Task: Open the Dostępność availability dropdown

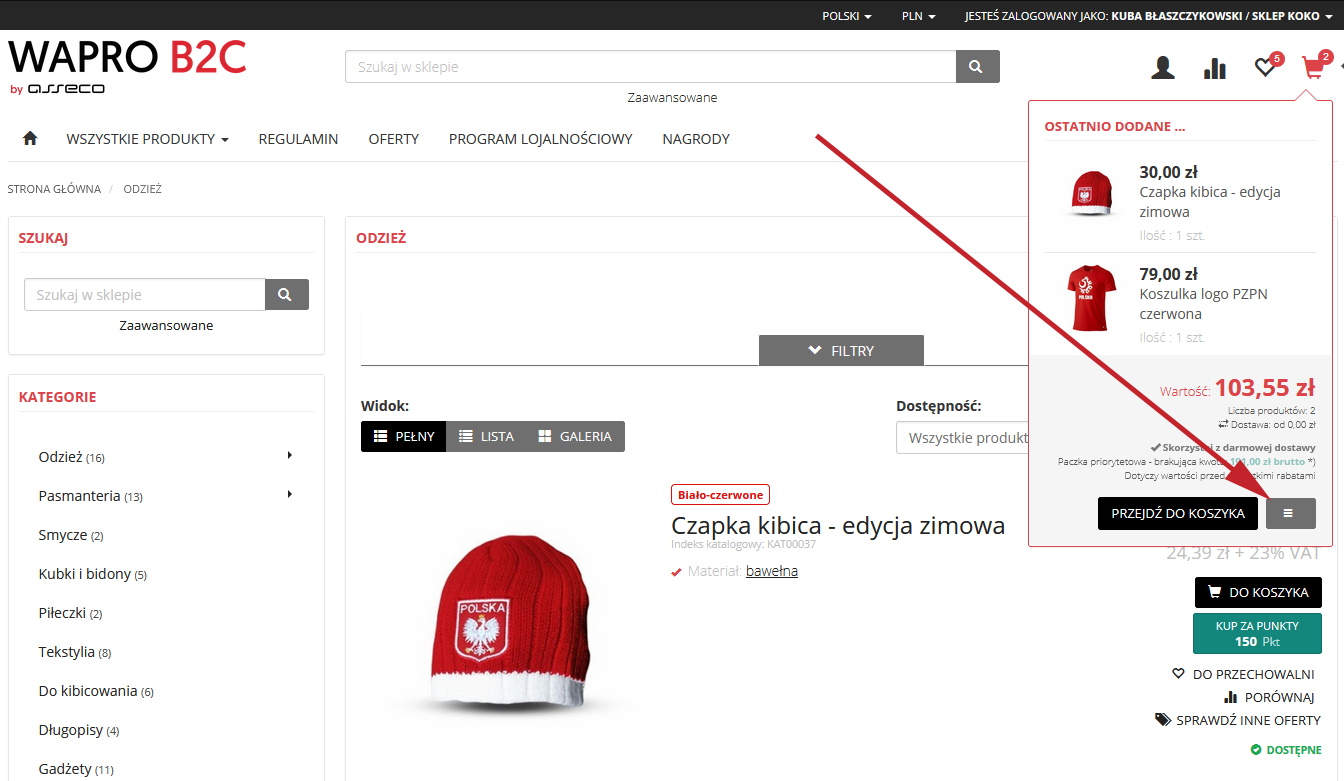Action: point(962,438)
